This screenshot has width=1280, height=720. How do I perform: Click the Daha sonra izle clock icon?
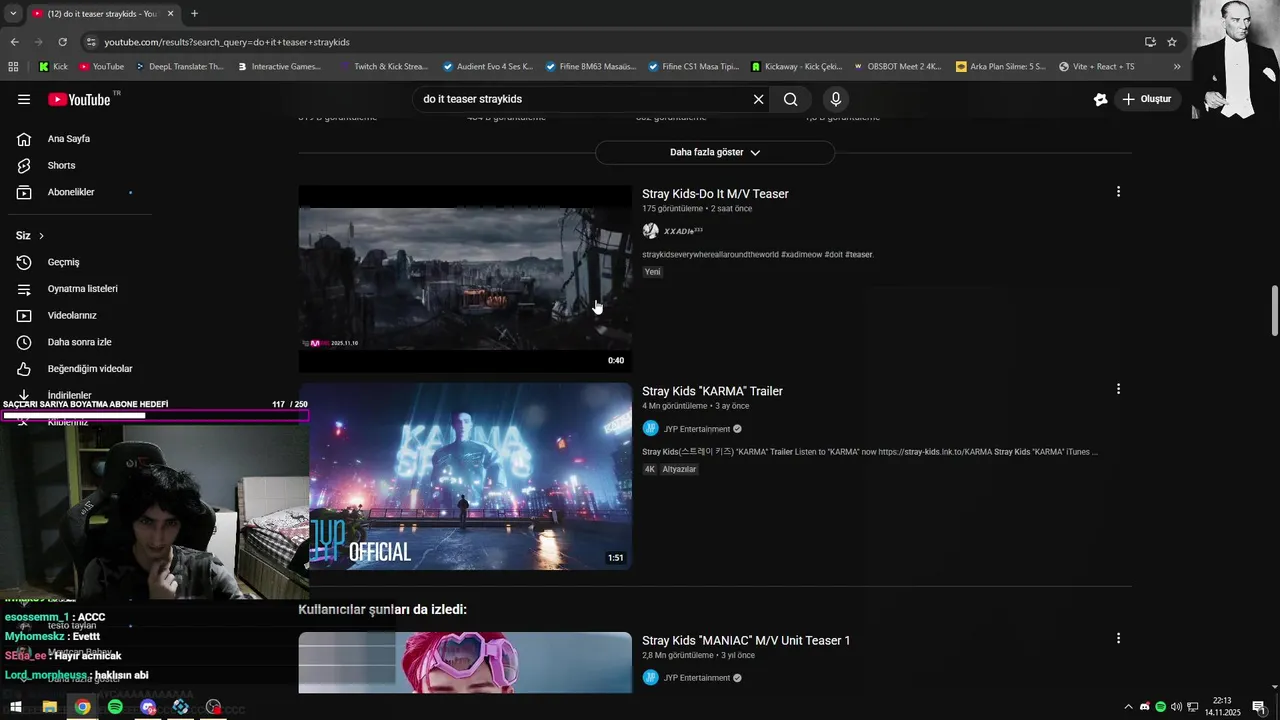[x=24, y=342]
